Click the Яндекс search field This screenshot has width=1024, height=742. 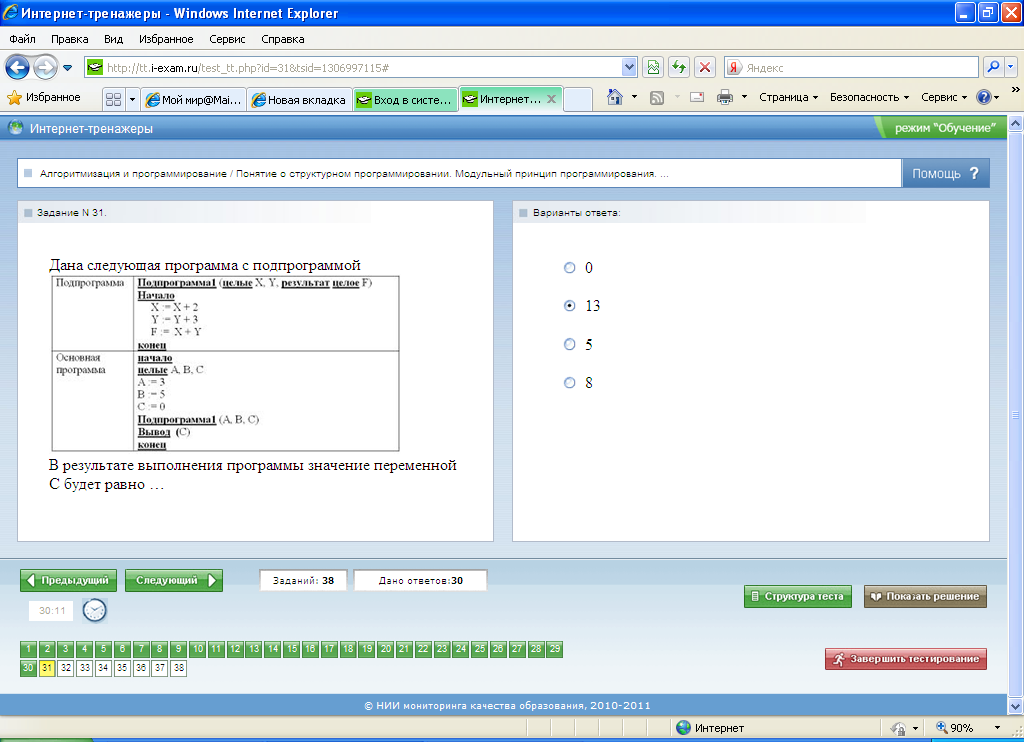(851, 67)
